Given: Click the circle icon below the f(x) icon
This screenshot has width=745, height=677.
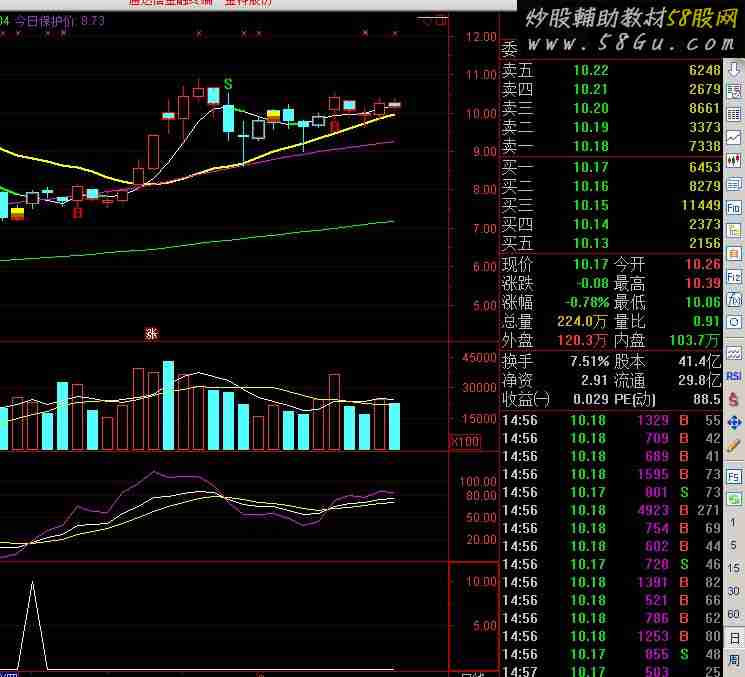Looking at the screenshot, I should [x=734, y=323].
